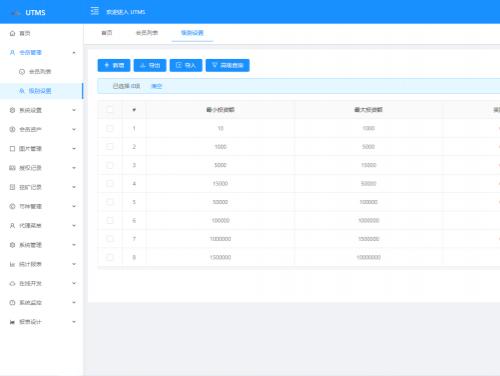Expand the 统计报表 menu chevron
This screenshot has width=500, height=376.
74,264
